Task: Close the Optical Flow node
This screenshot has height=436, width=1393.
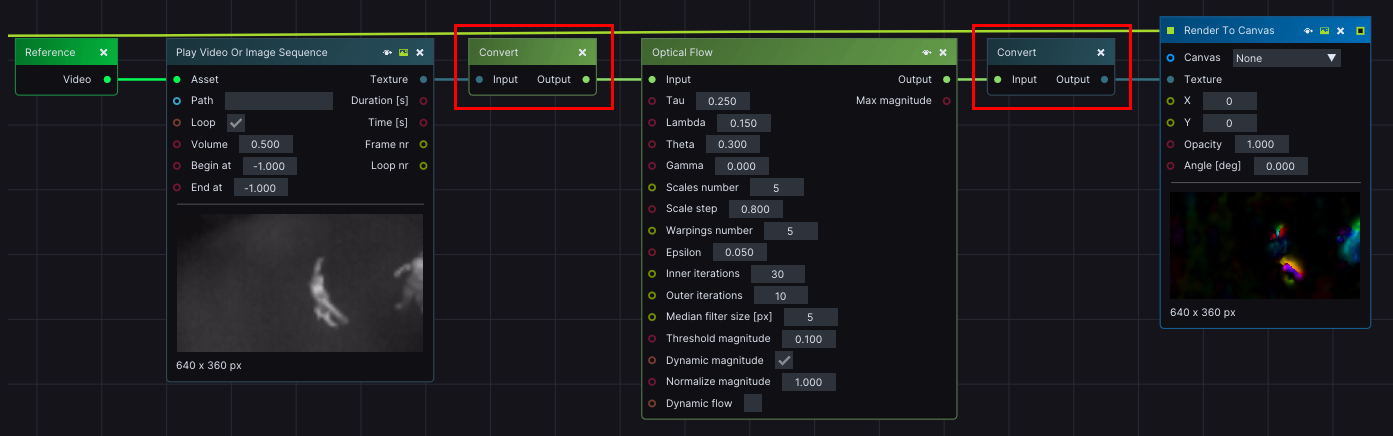Action: 943,52
